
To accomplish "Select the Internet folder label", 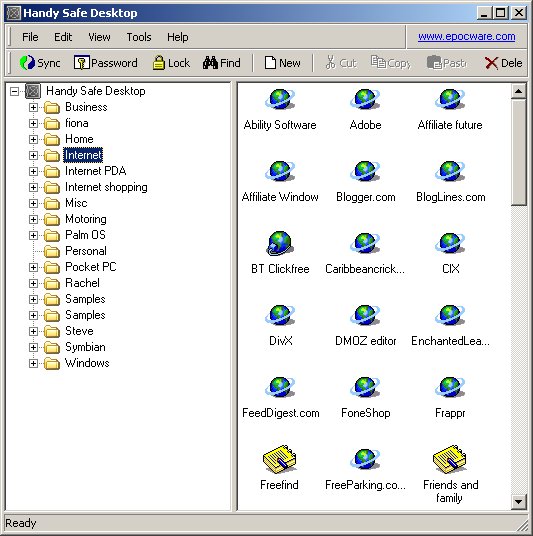I will tap(83, 155).
